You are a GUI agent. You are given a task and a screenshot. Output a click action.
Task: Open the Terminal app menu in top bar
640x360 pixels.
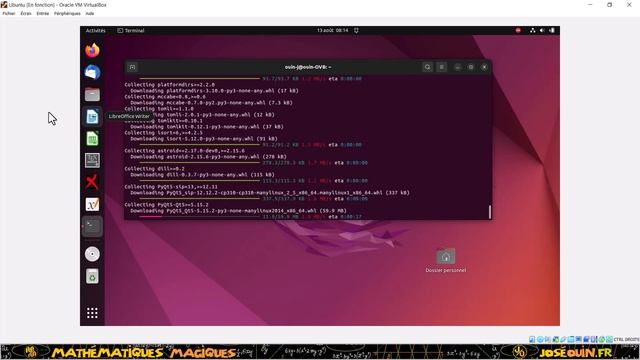(x=131, y=31)
